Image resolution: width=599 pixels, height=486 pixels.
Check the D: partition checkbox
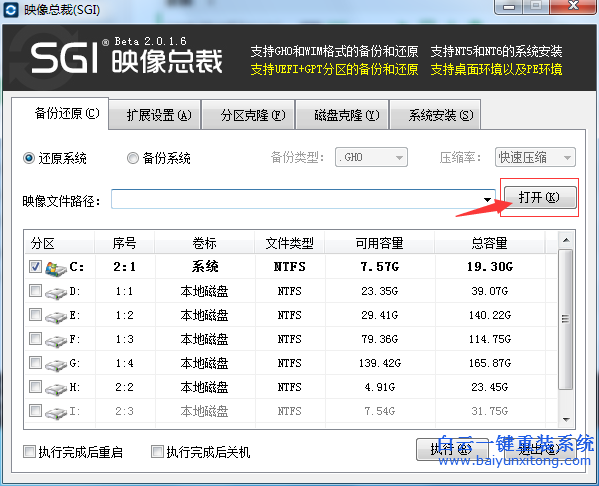[x=36, y=291]
